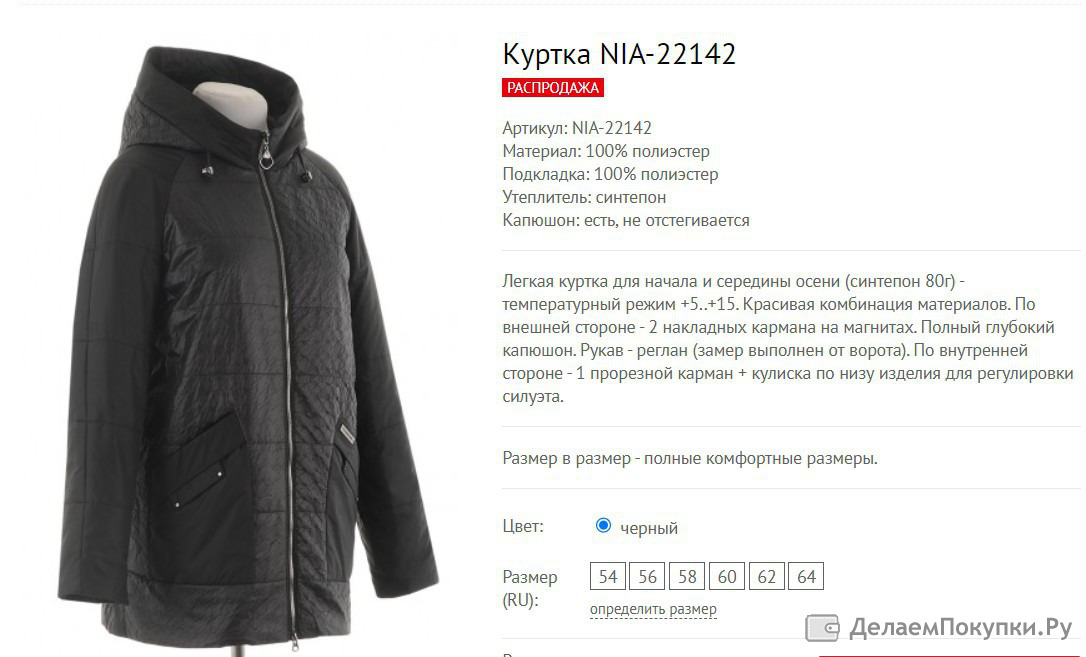
Task: Select size 60 box
Action: click(727, 576)
